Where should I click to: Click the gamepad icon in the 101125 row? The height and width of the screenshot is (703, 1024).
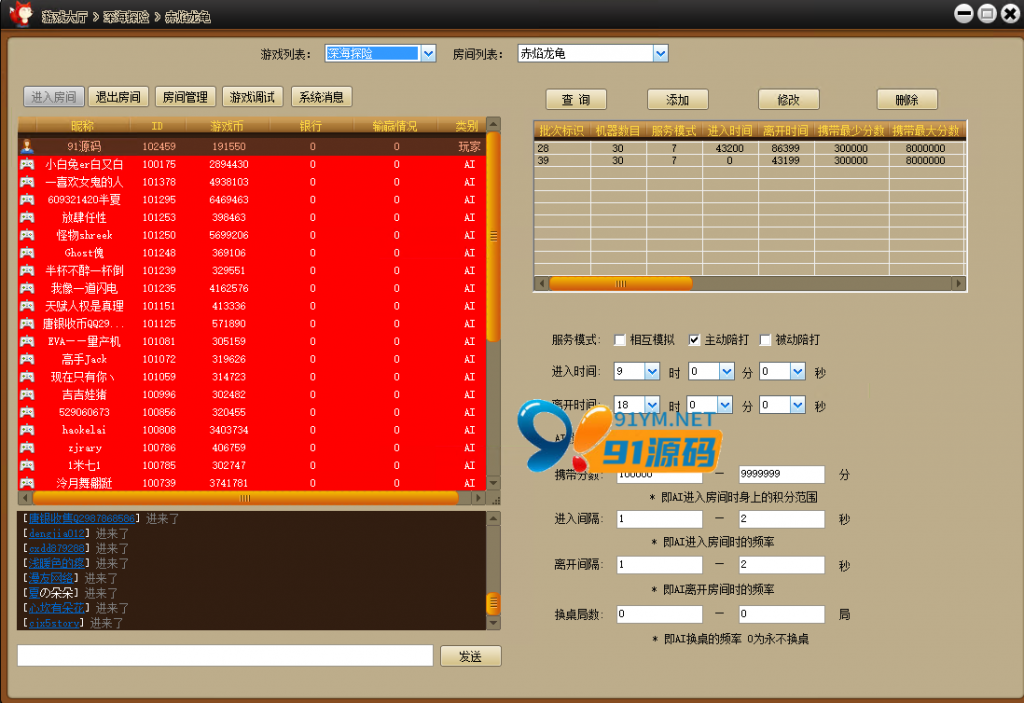pos(27,323)
